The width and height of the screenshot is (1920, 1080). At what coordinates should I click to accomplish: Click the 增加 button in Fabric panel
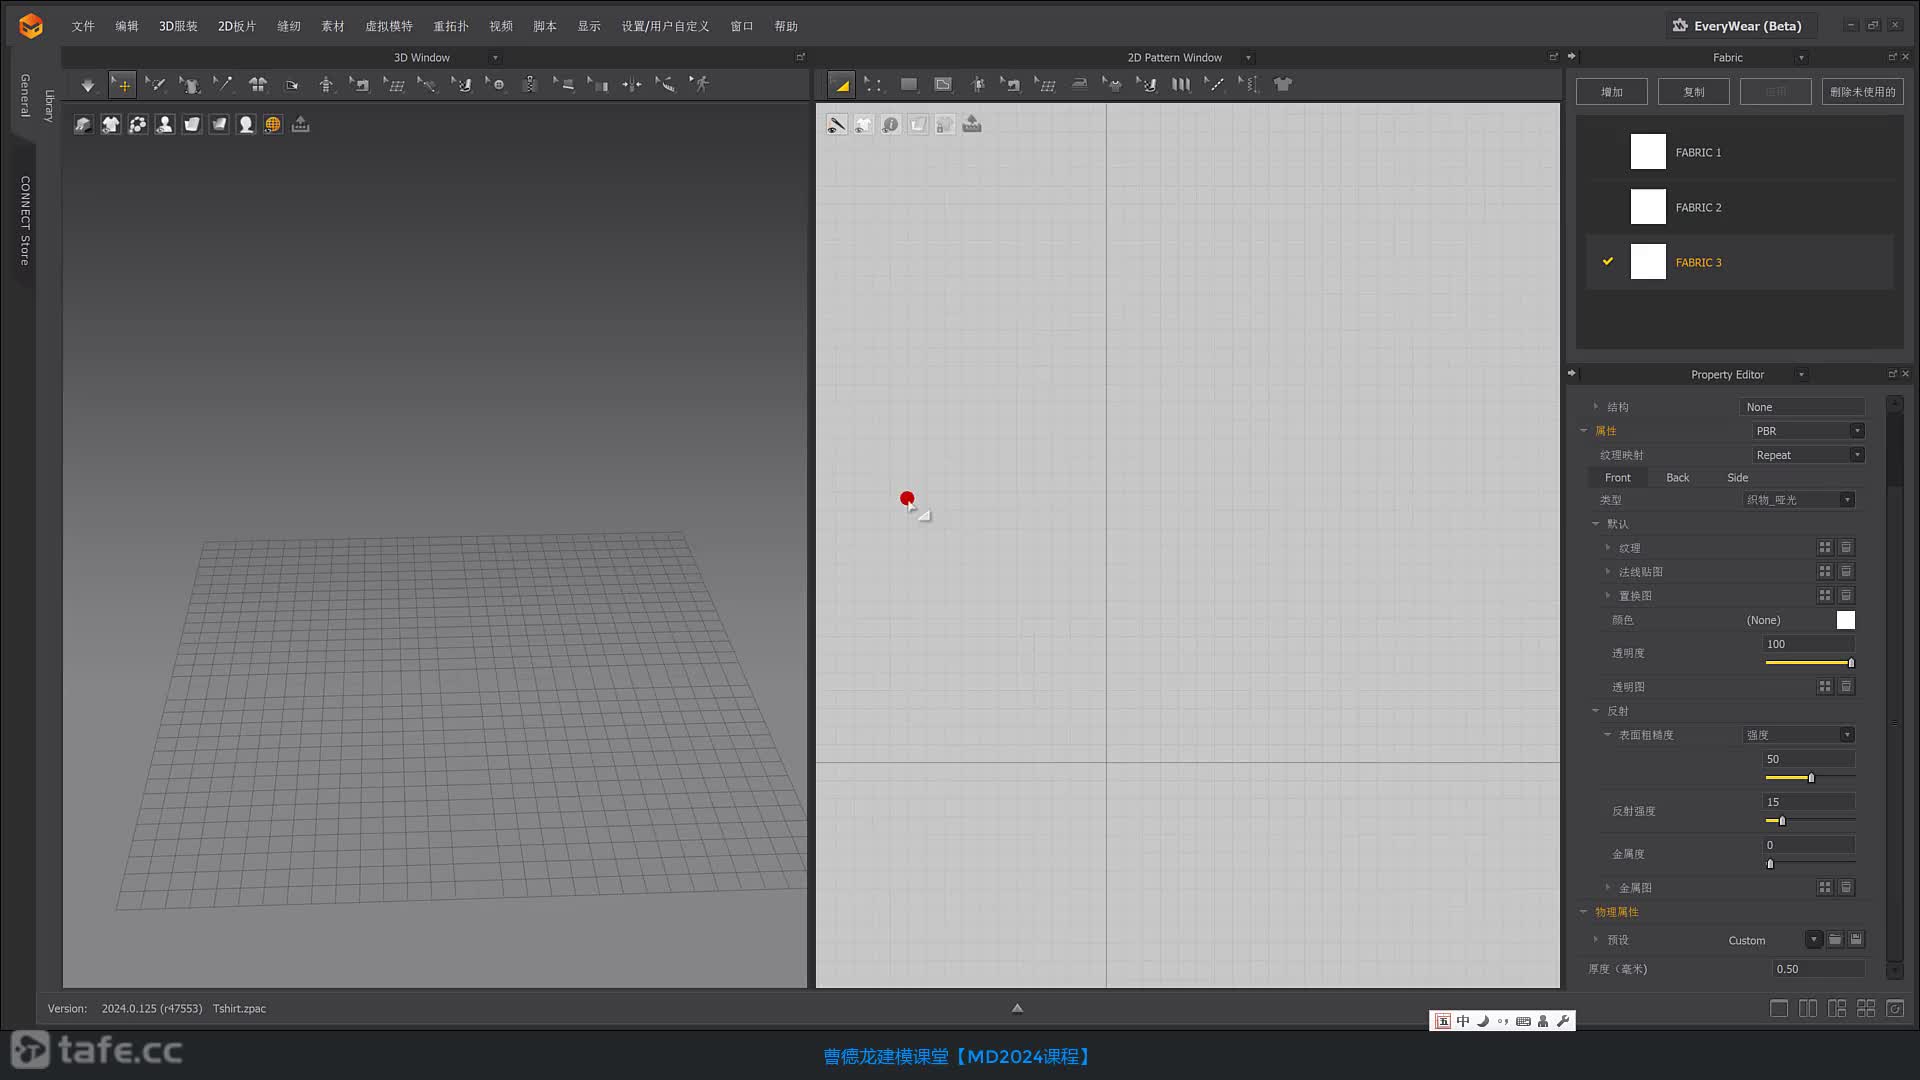(1612, 92)
